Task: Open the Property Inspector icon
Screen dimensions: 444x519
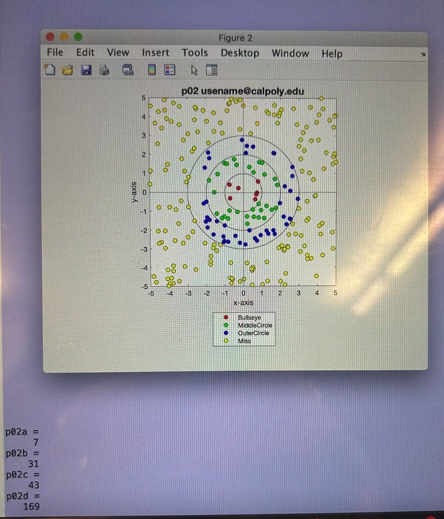Action: (212, 70)
